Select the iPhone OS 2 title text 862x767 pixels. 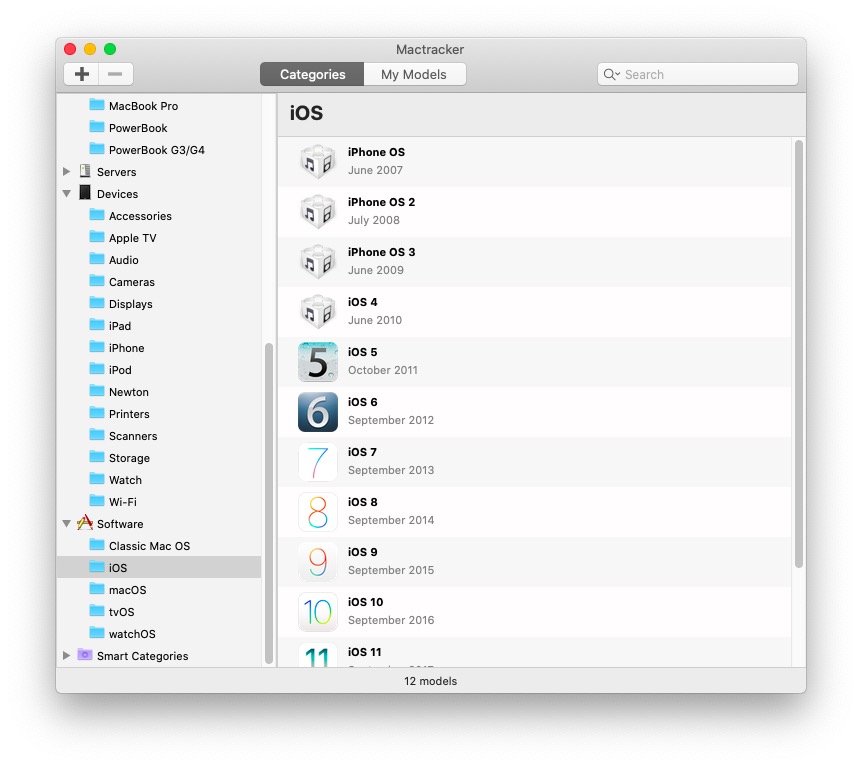point(381,202)
